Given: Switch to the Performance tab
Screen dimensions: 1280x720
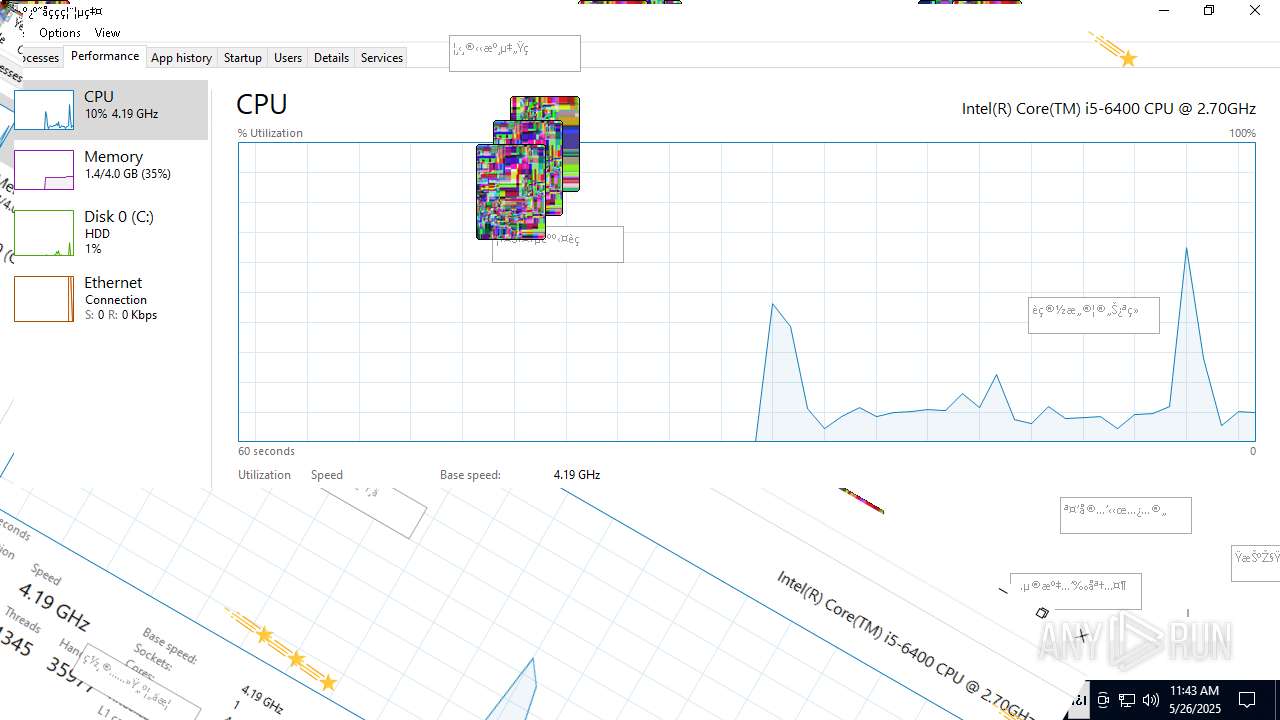Looking at the screenshot, I should 105,57.
